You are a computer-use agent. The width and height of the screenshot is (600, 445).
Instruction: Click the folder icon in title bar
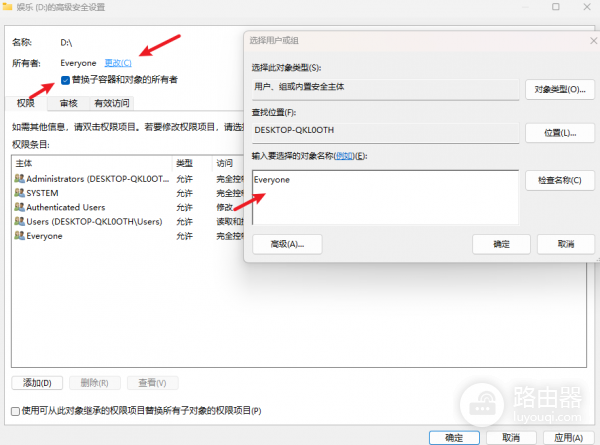coord(7,7)
